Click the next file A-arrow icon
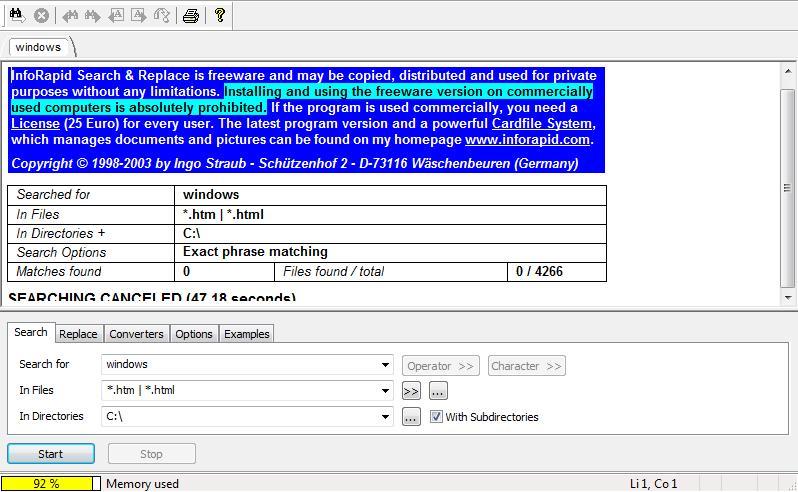 [x=138, y=16]
